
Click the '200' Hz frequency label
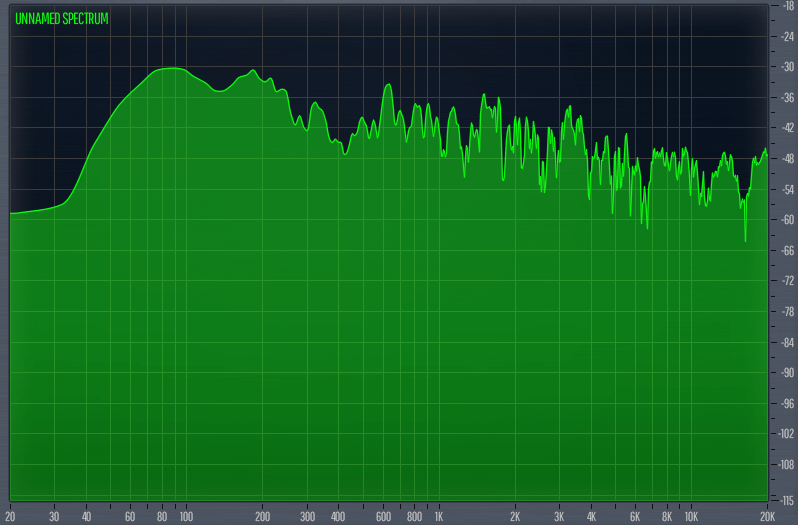point(263,517)
